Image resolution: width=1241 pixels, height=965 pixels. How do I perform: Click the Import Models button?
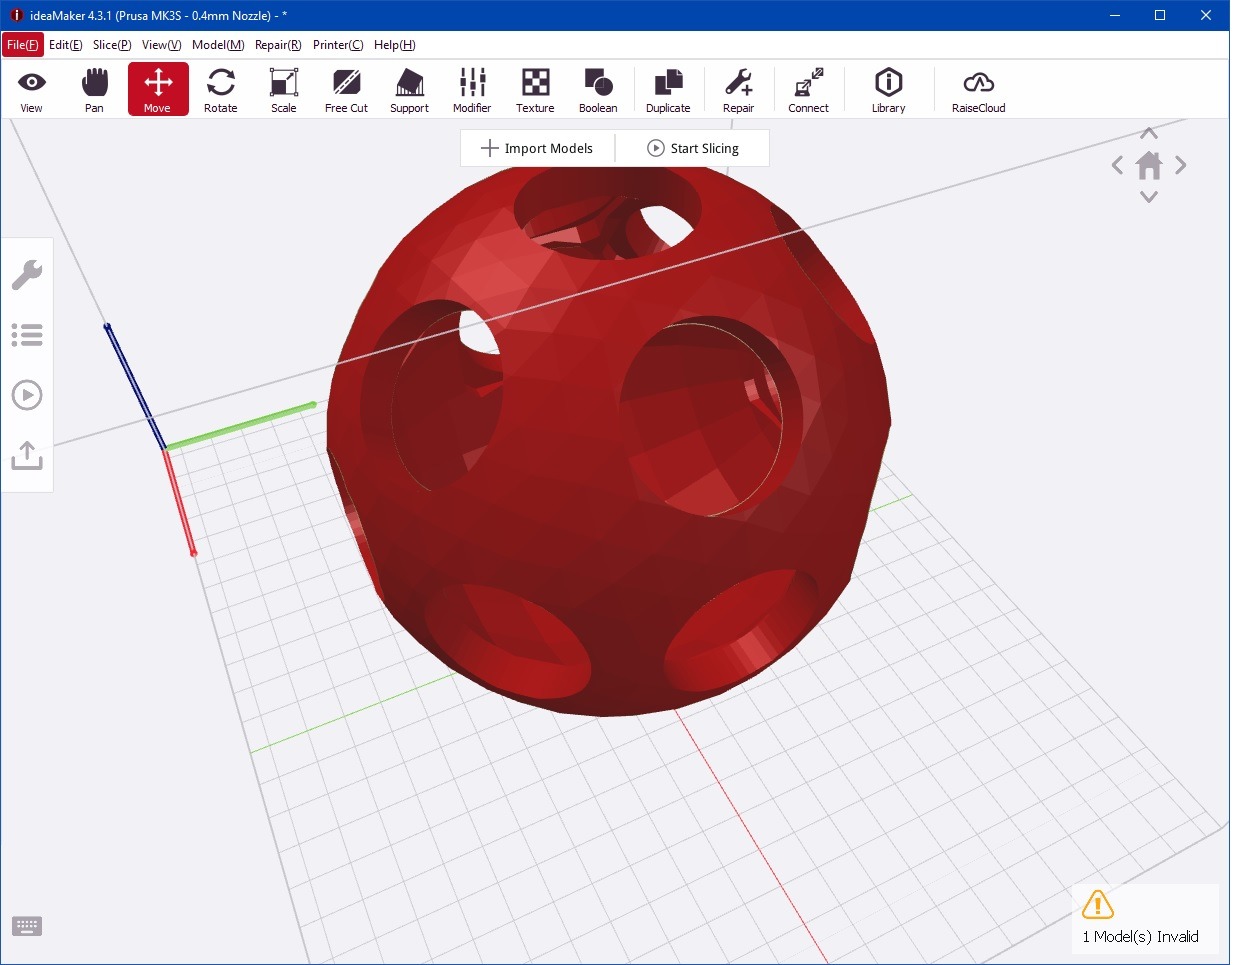(x=537, y=148)
